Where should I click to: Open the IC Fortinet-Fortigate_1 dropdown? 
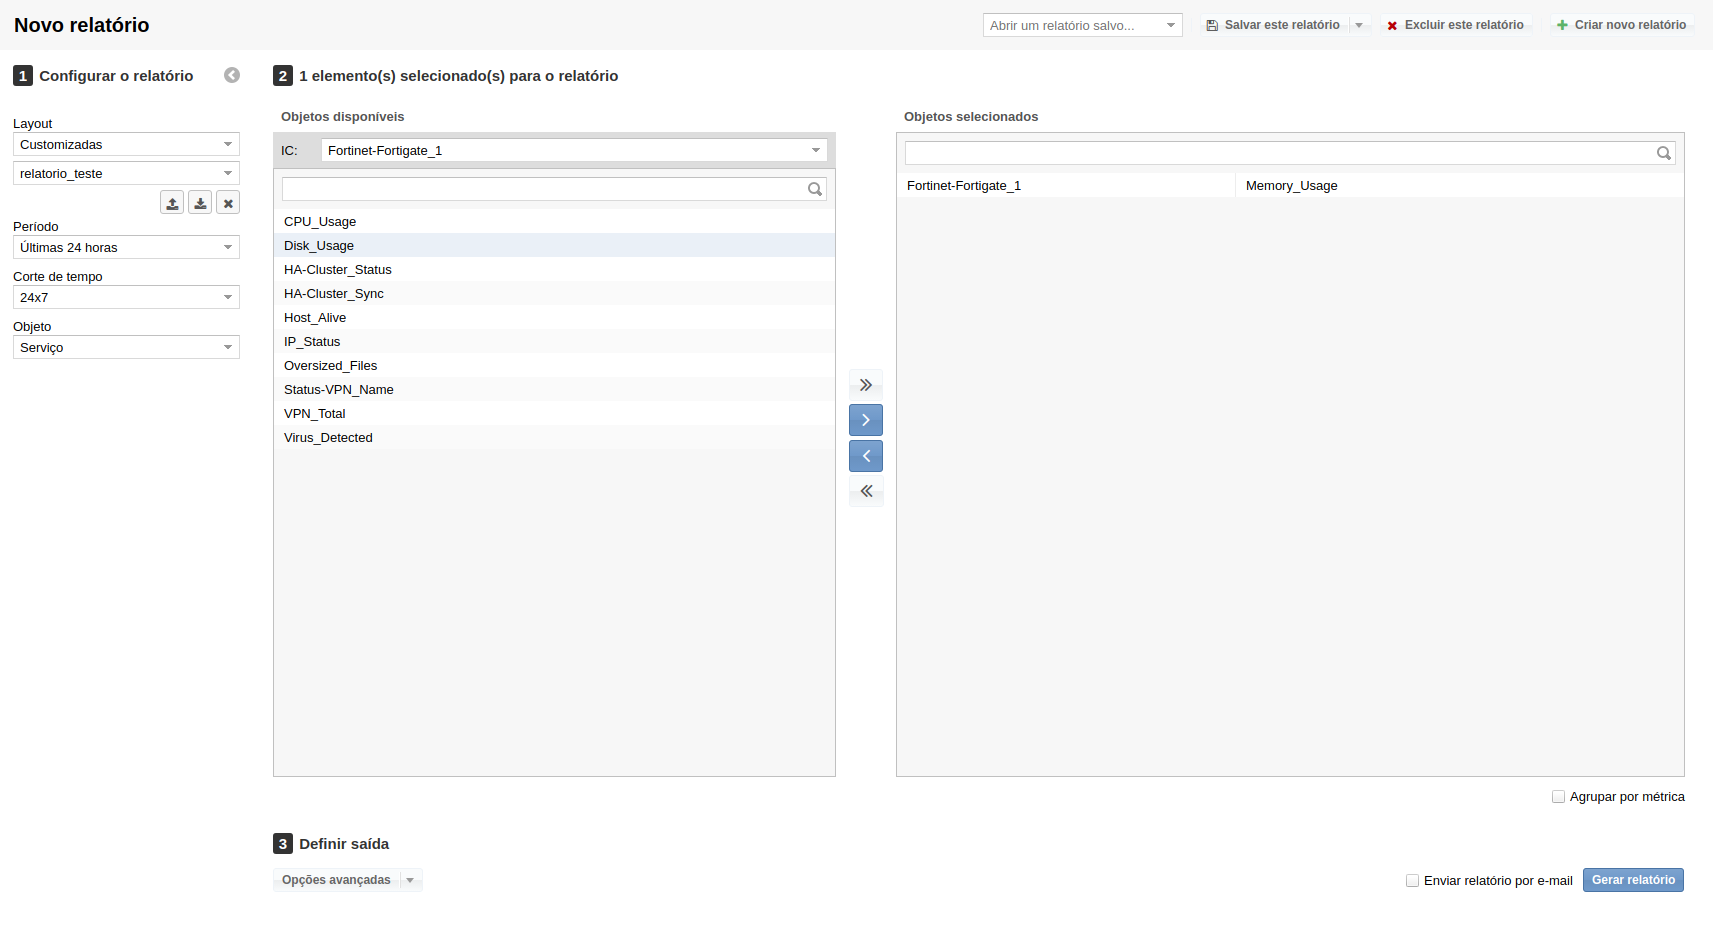tap(574, 151)
